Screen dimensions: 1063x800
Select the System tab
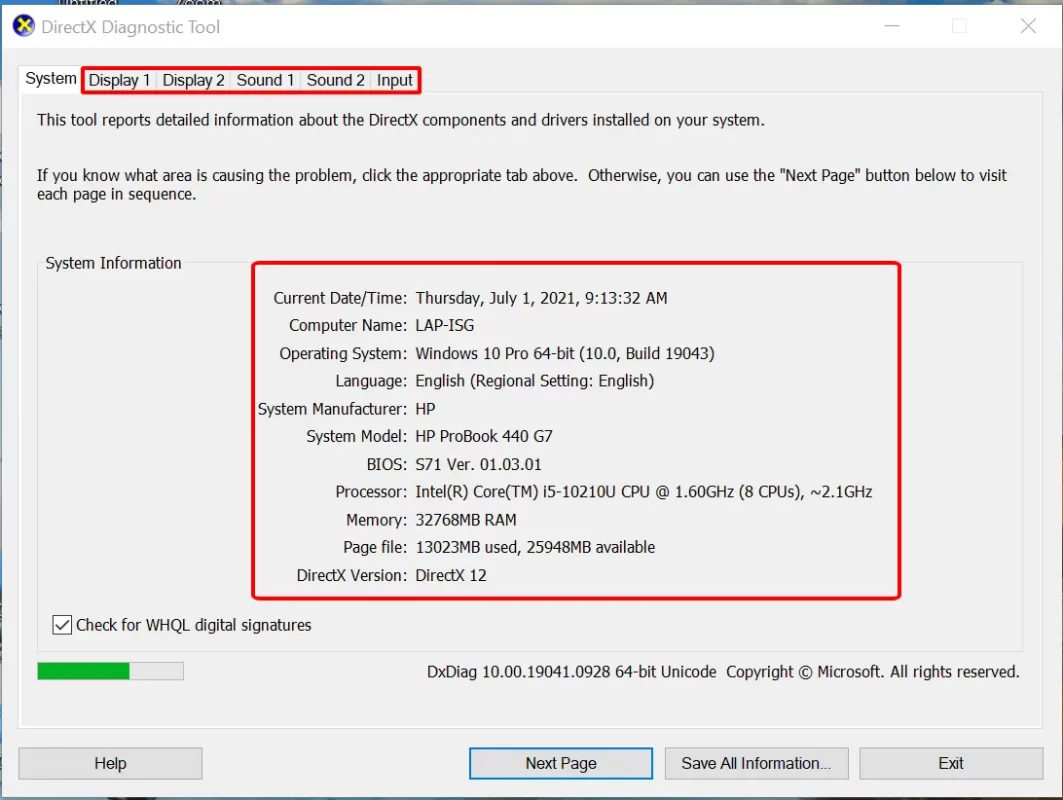(x=51, y=79)
